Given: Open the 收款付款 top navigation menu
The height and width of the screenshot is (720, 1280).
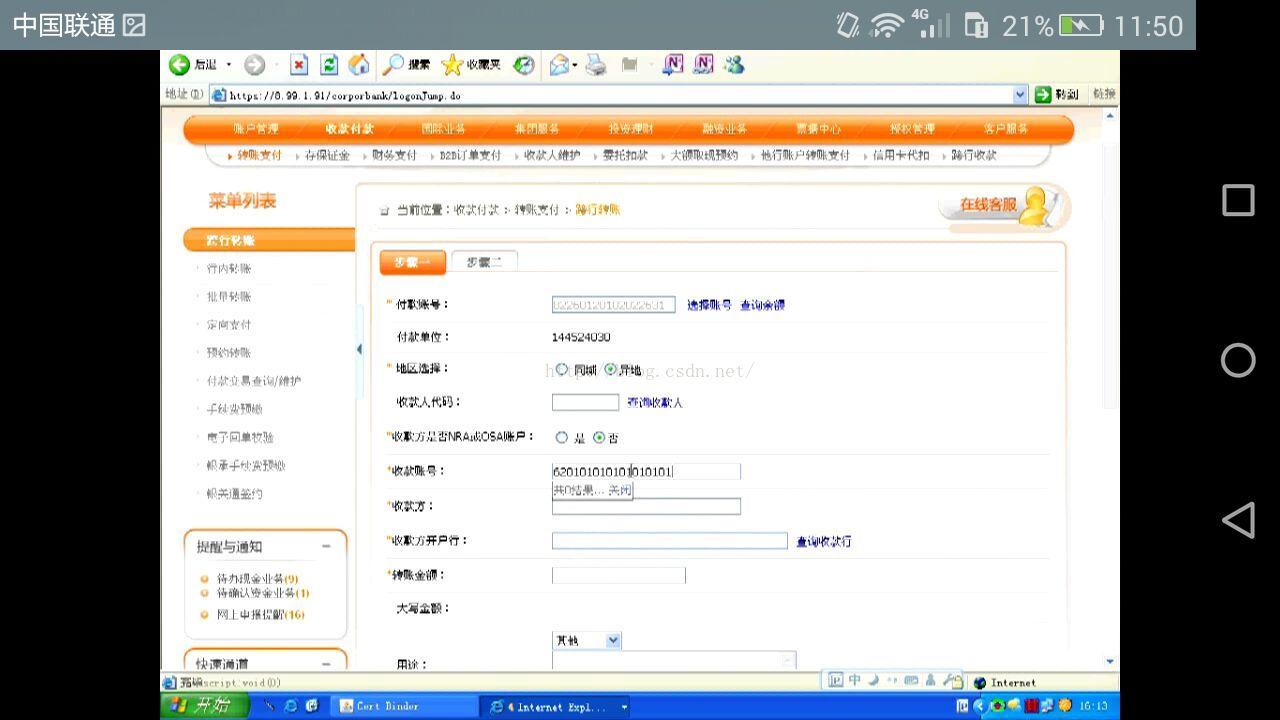Looking at the screenshot, I should click(x=349, y=129).
